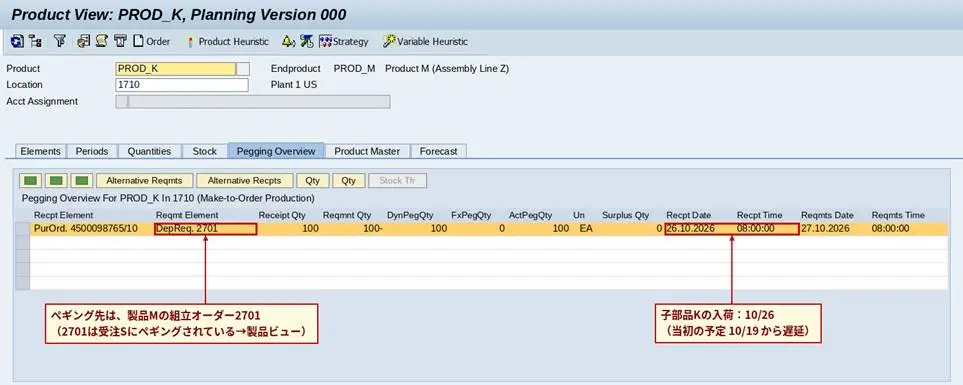Click the Product field containing PROD_K

(x=175, y=69)
